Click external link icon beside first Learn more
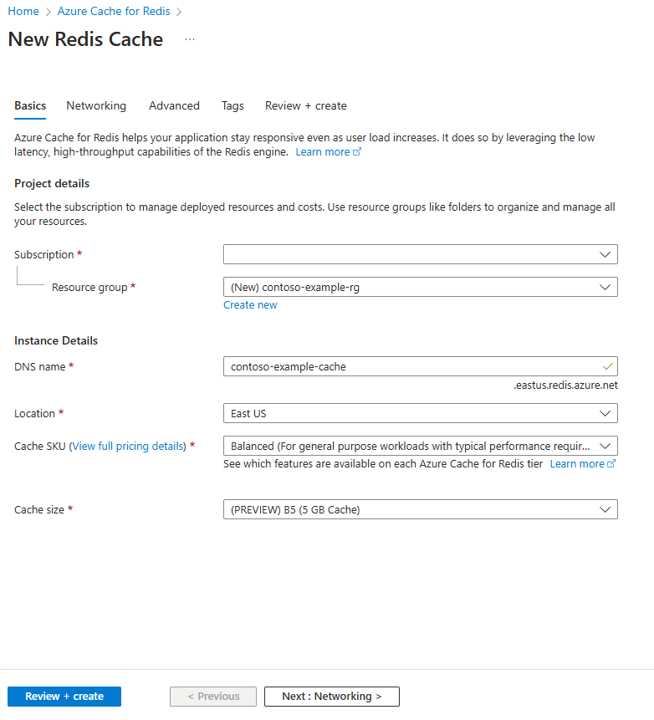The height and width of the screenshot is (720, 654). 357,152
